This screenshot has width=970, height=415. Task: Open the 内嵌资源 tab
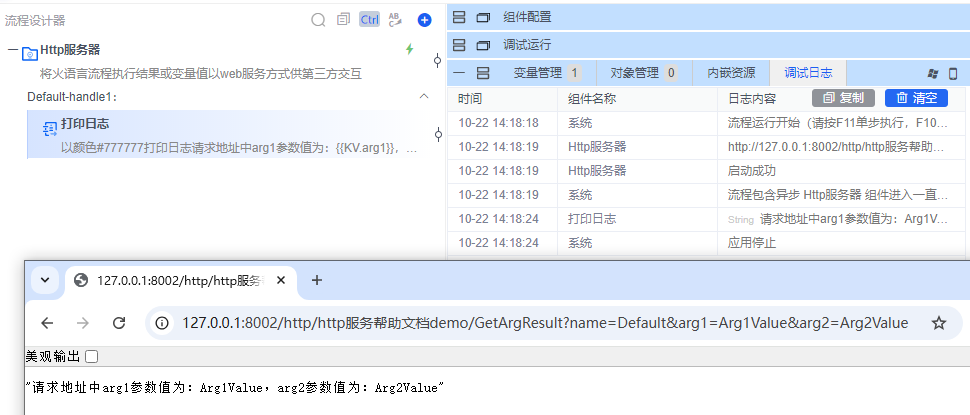coord(731,73)
